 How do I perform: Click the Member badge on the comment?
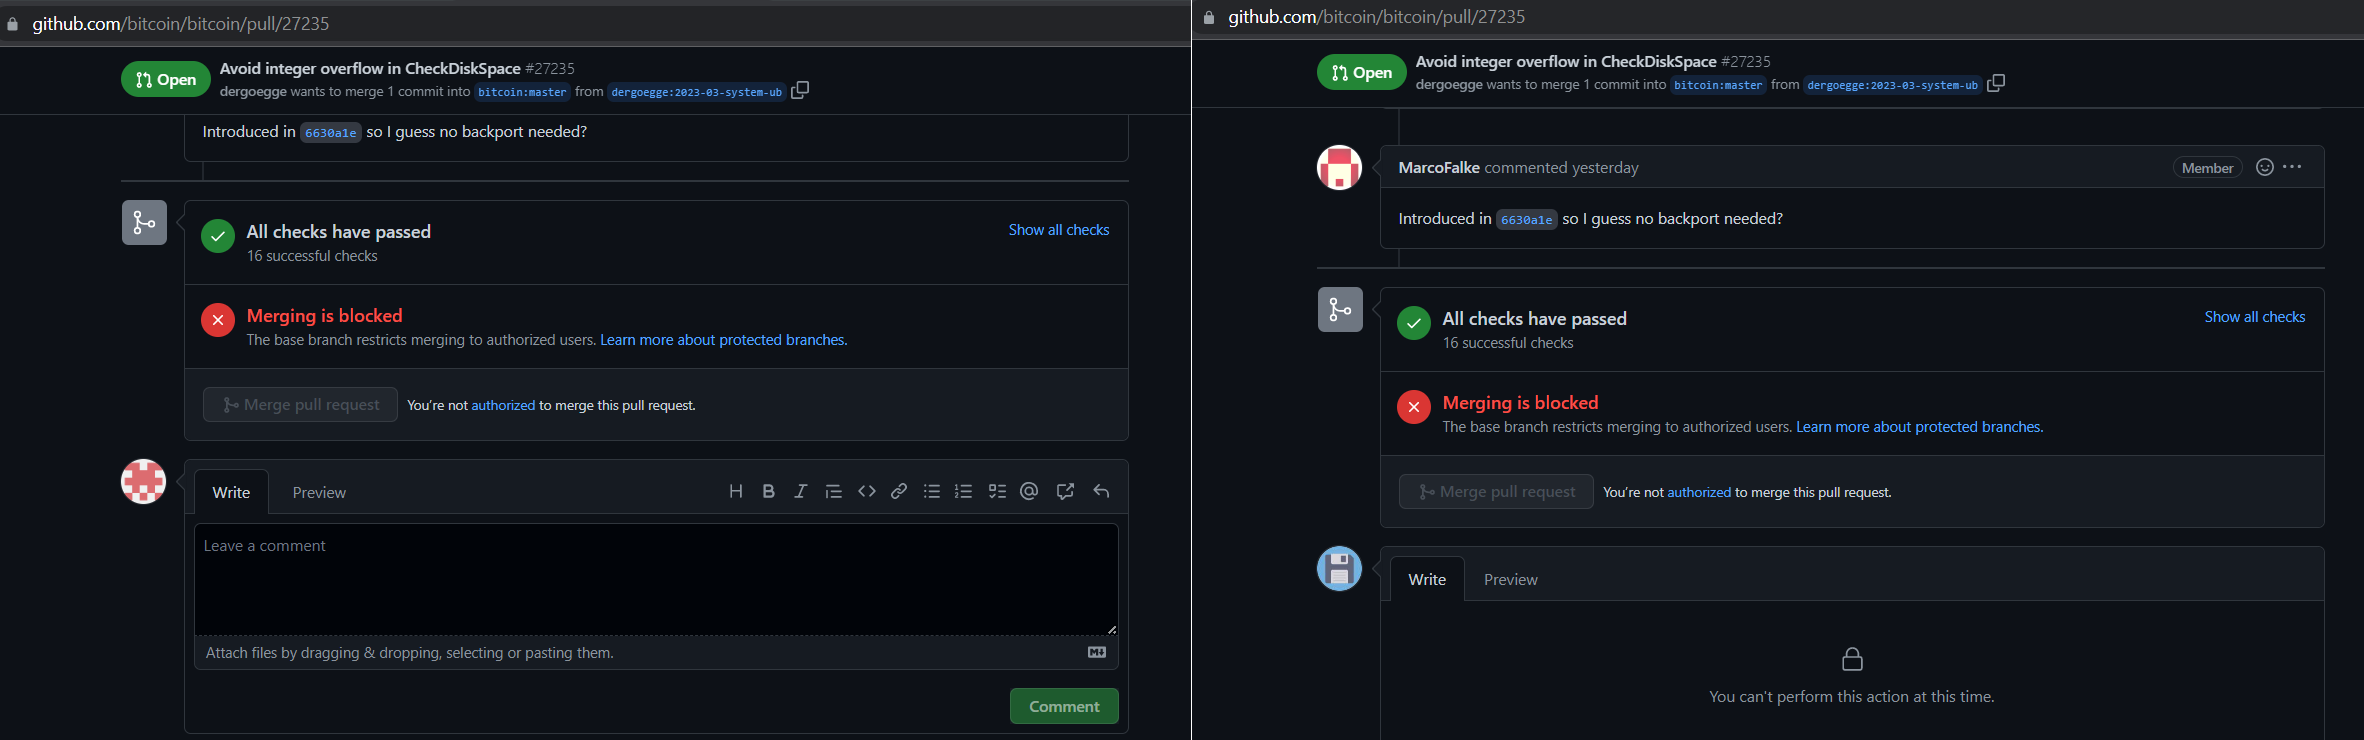[2207, 168]
